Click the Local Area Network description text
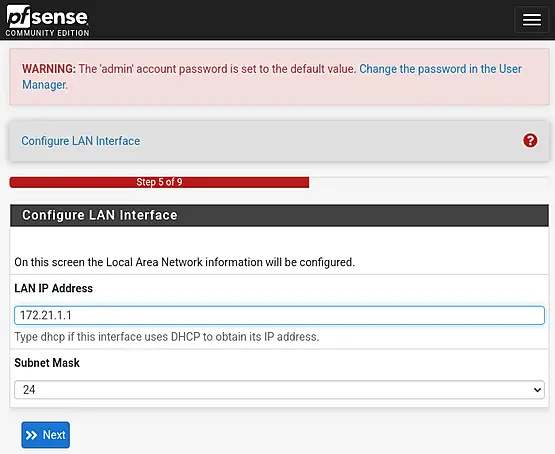The image size is (555, 454). (184, 262)
